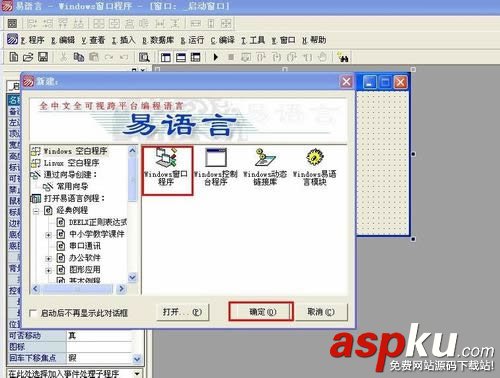Click the second window layout toolbar icon

pyautogui.click(x=181, y=57)
